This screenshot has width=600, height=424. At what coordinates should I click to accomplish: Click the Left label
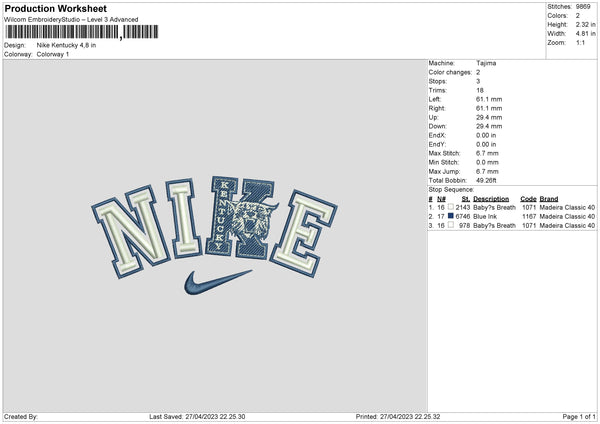click(435, 99)
